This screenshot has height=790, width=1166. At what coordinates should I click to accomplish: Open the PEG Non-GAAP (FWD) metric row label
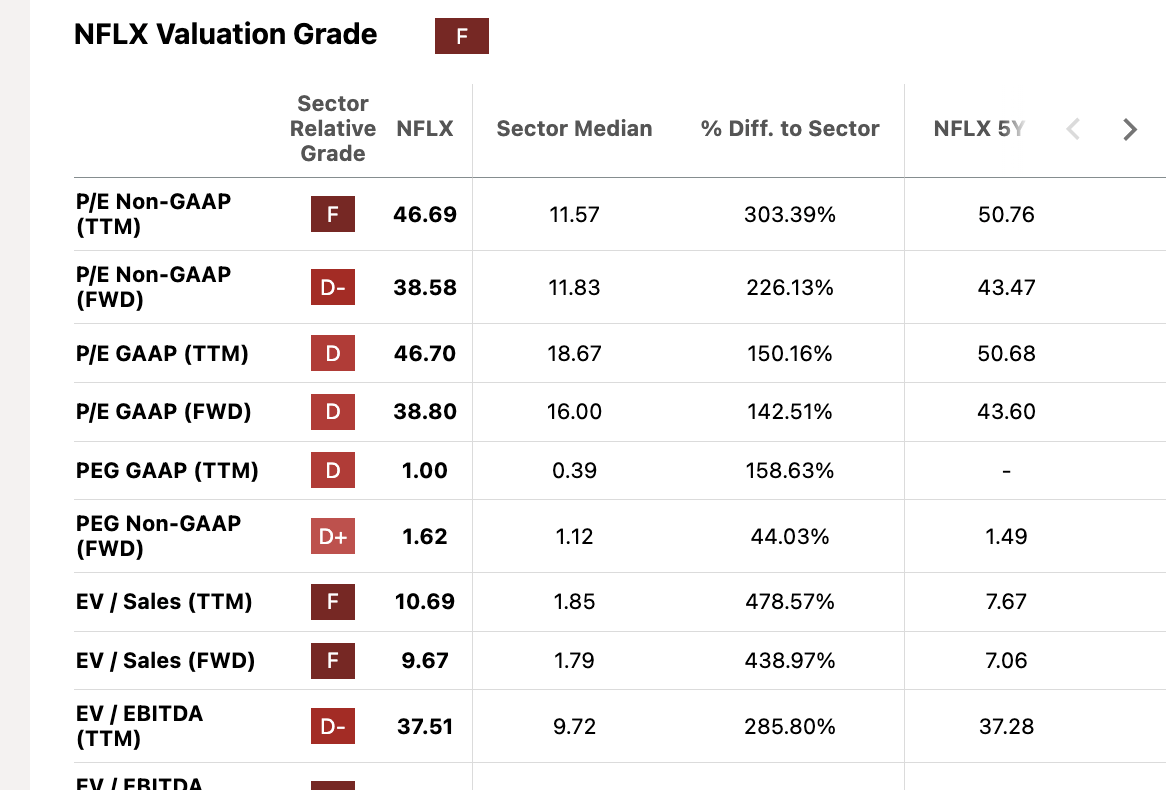(x=158, y=536)
